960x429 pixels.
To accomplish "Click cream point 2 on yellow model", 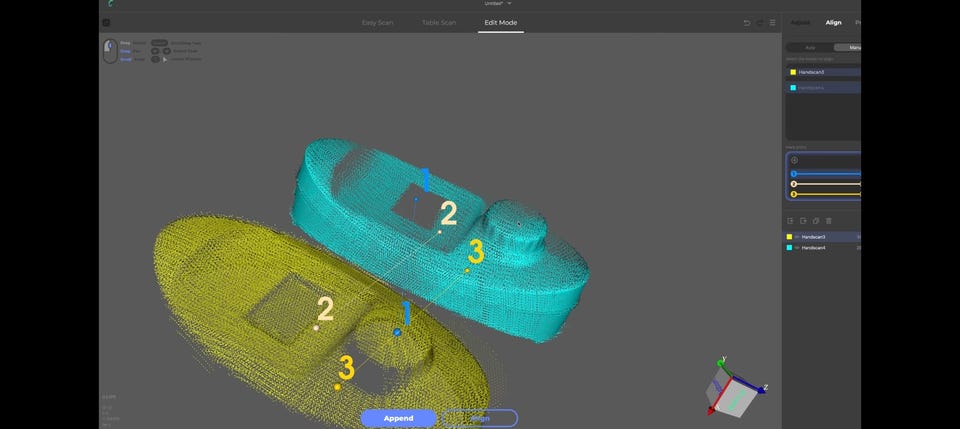I will [316, 328].
